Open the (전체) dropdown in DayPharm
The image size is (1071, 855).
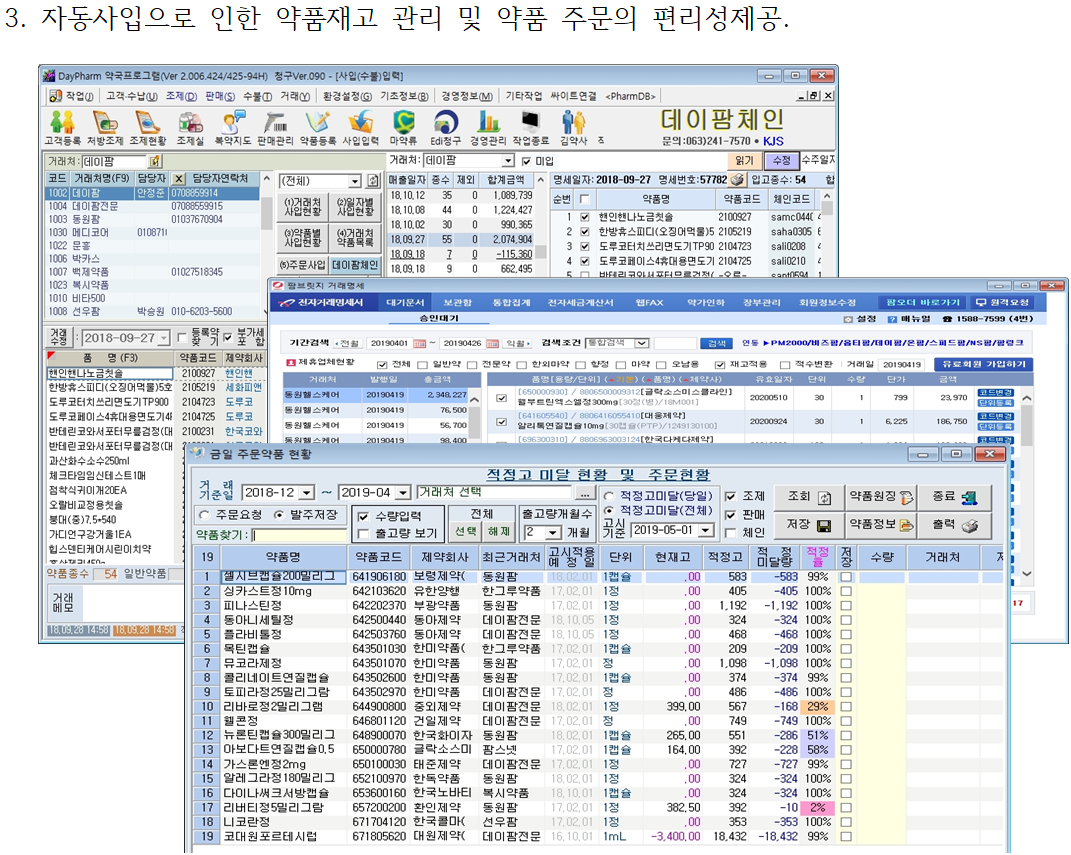[x=354, y=182]
